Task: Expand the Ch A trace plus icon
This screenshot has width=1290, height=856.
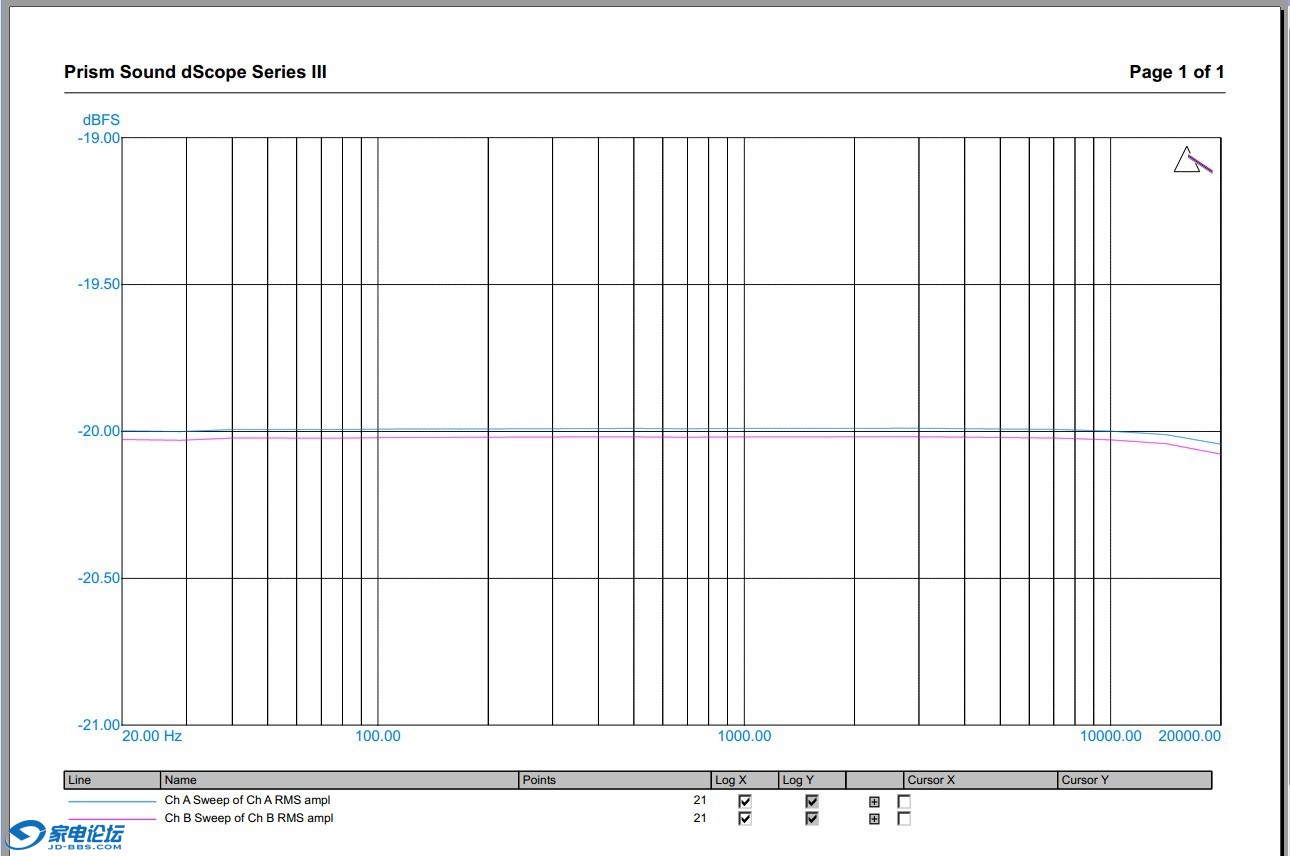Action: pyautogui.click(x=874, y=802)
